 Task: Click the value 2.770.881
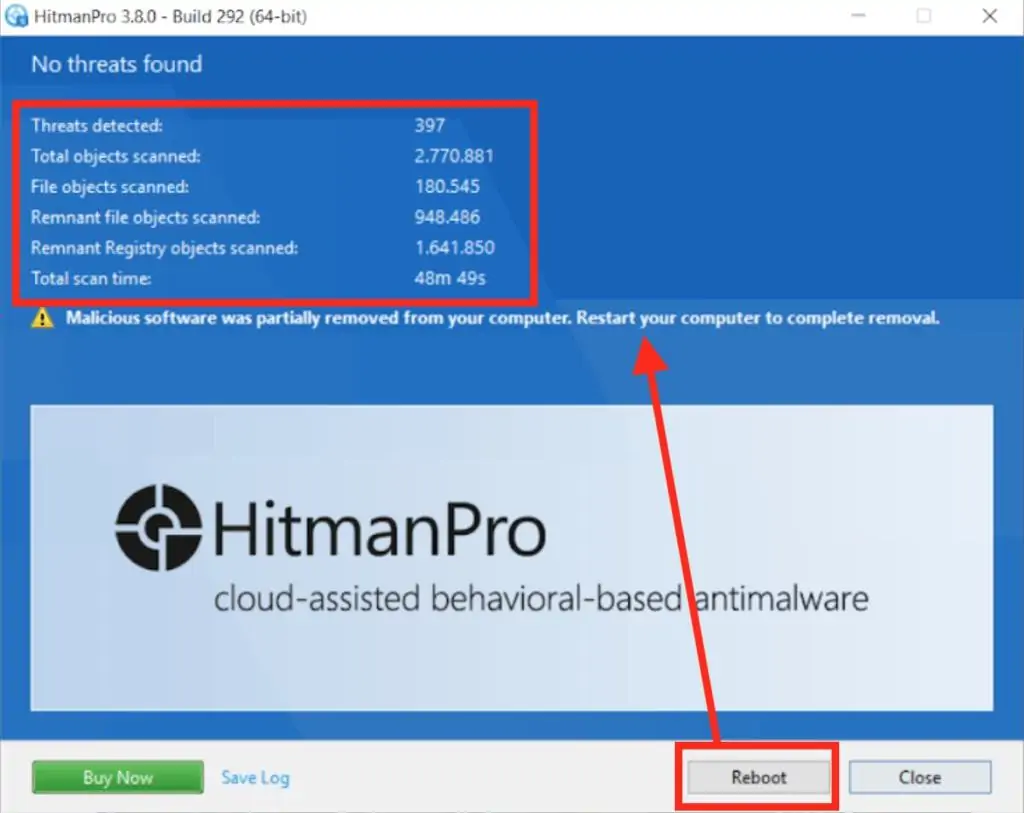point(454,156)
